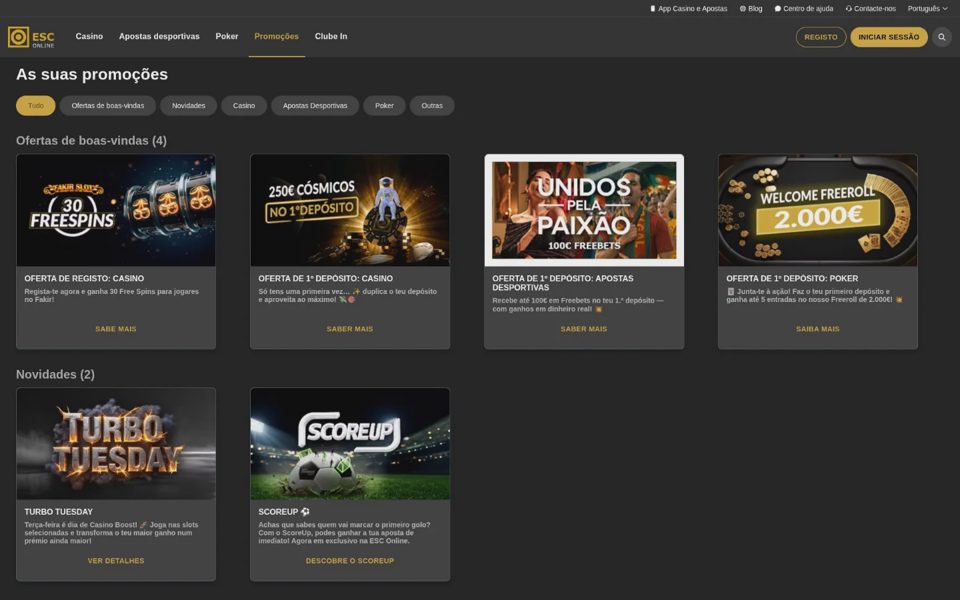
Task: Click SABE MAIS on registo casino offer
Action: (x=116, y=329)
